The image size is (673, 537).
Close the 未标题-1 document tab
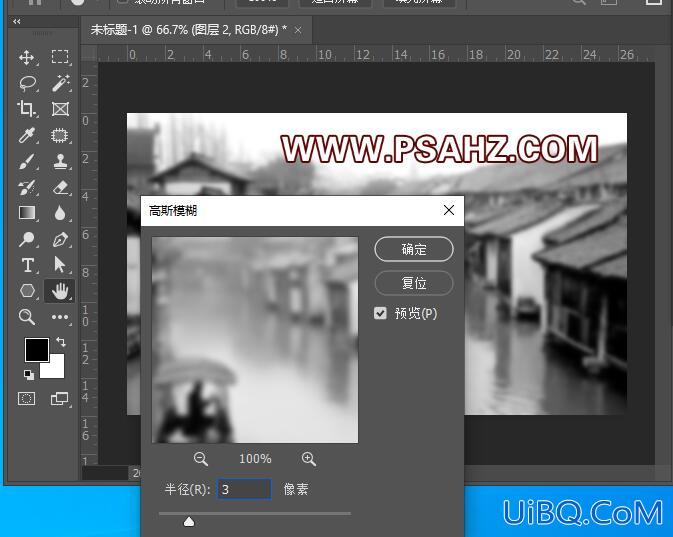click(298, 30)
